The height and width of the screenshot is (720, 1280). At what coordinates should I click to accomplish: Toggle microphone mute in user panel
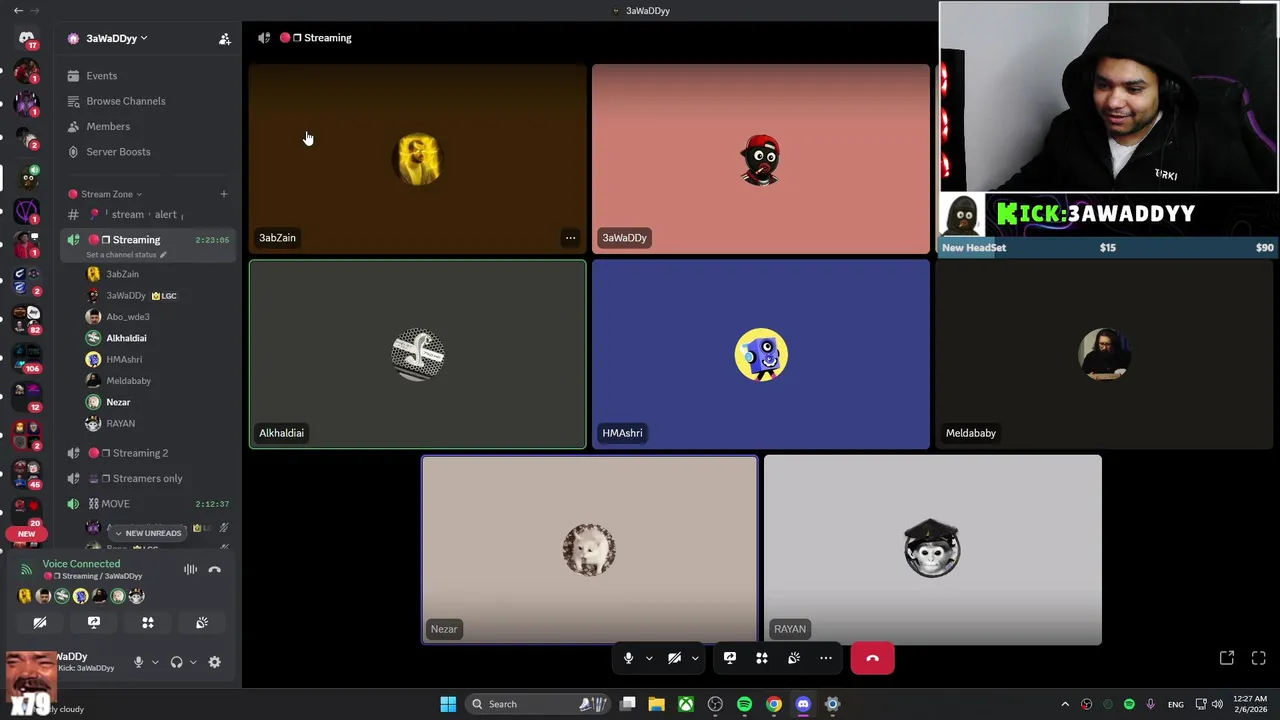point(138,662)
